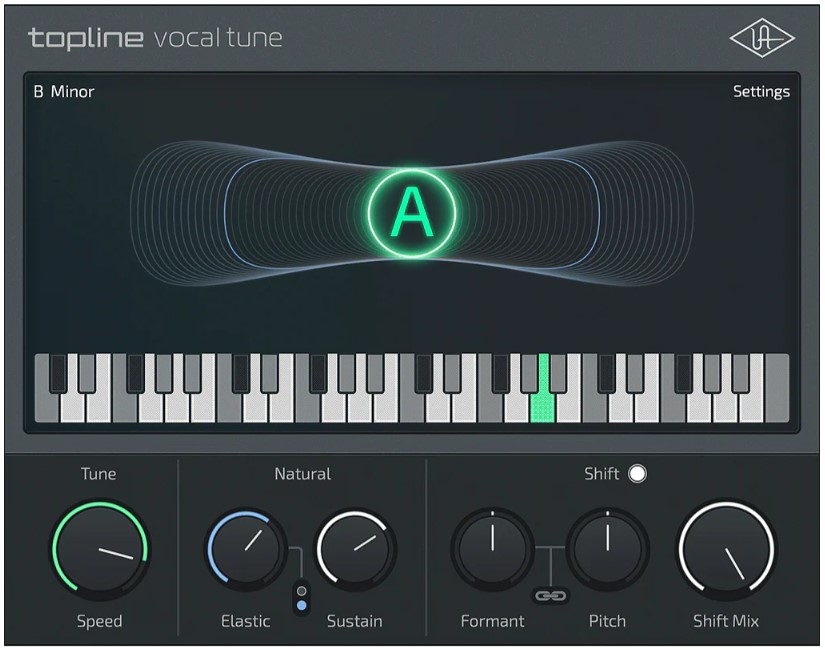825x648 pixels.
Task: Click the Universal Audio diamond logo
Action: pos(761,38)
